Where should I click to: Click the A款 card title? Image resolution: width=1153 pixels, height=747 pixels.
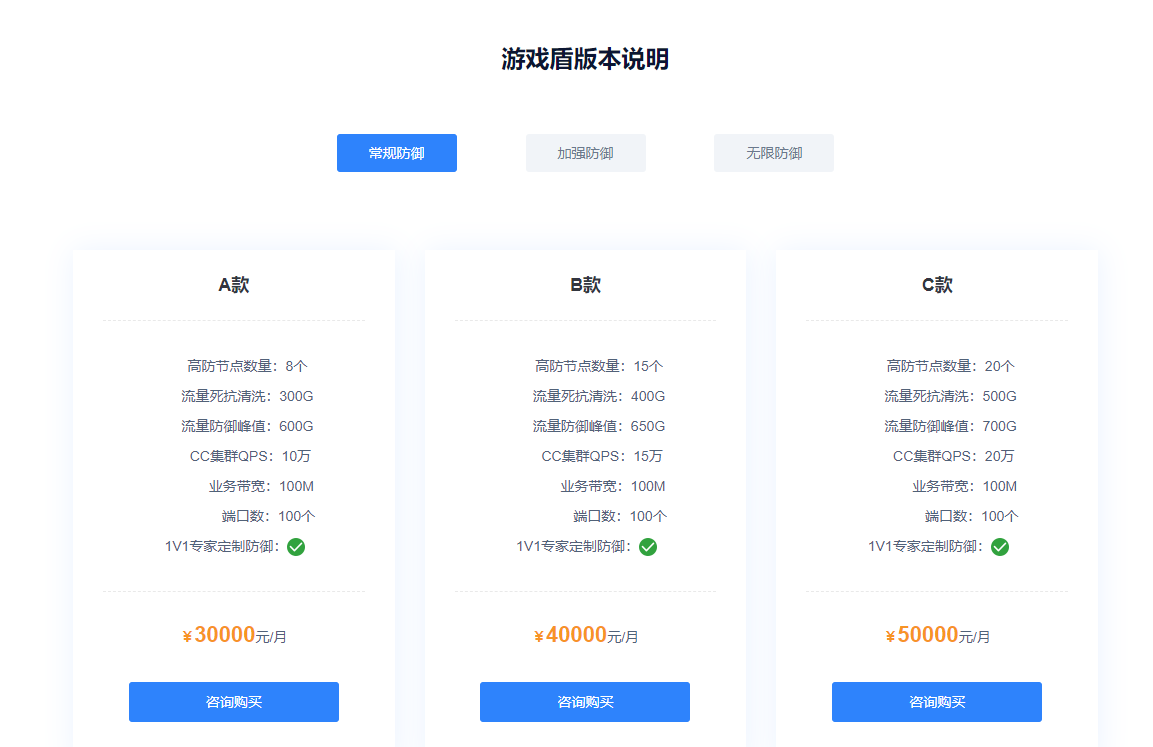point(234,285)
